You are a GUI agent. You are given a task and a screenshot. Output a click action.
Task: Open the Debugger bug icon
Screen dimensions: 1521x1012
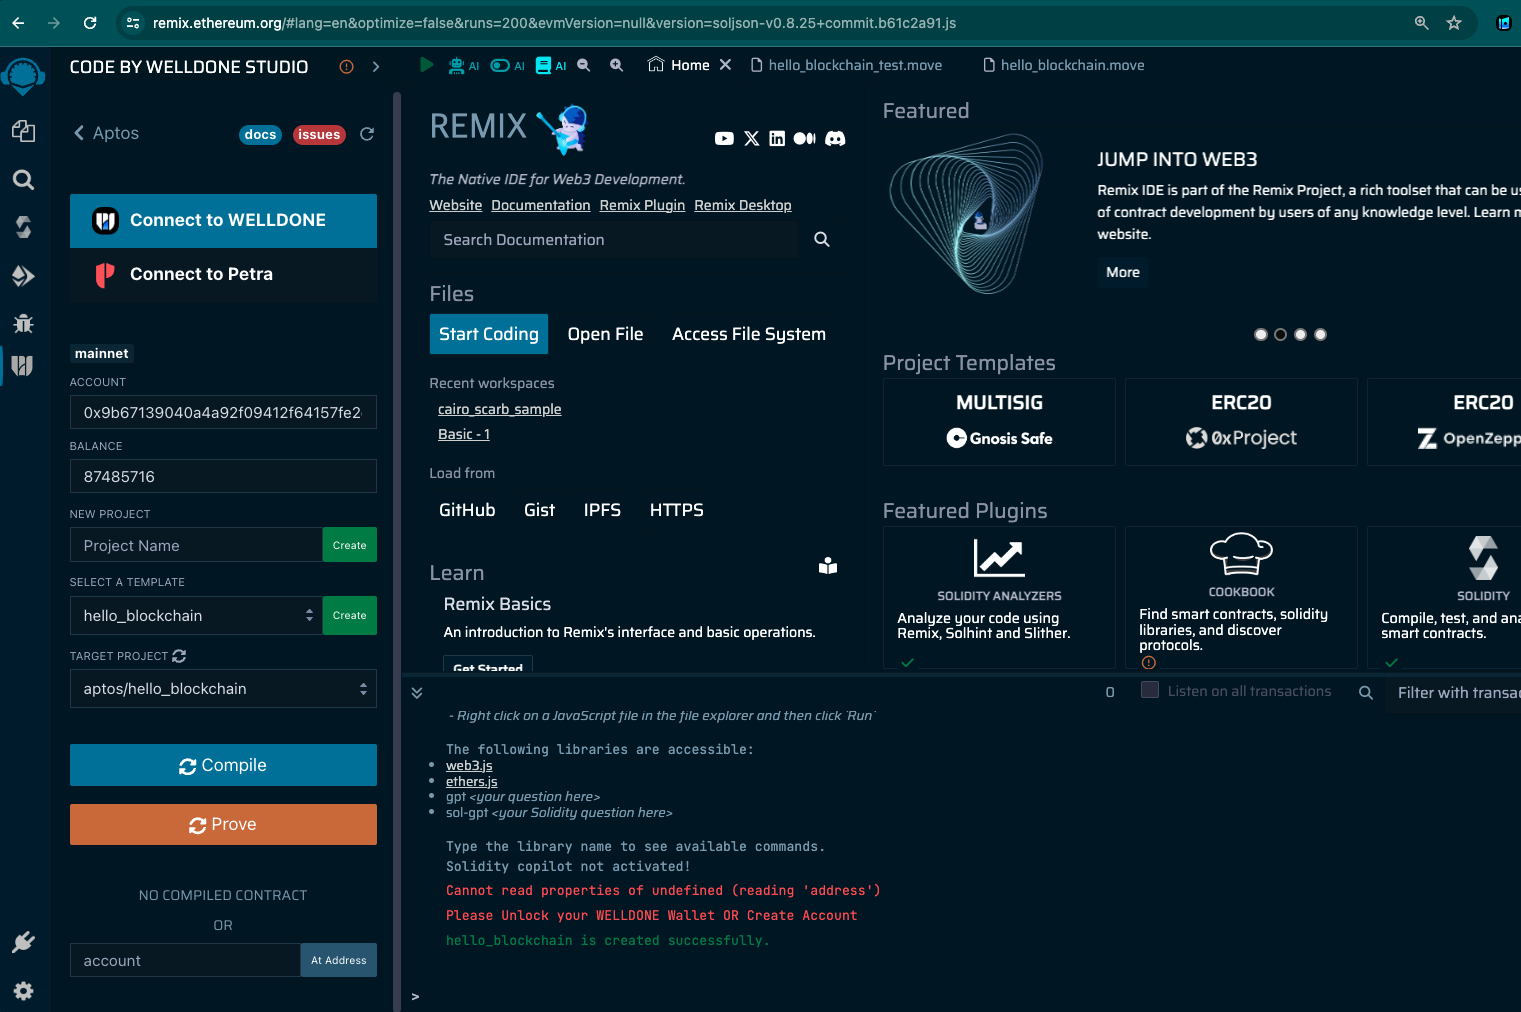point(23,323)
